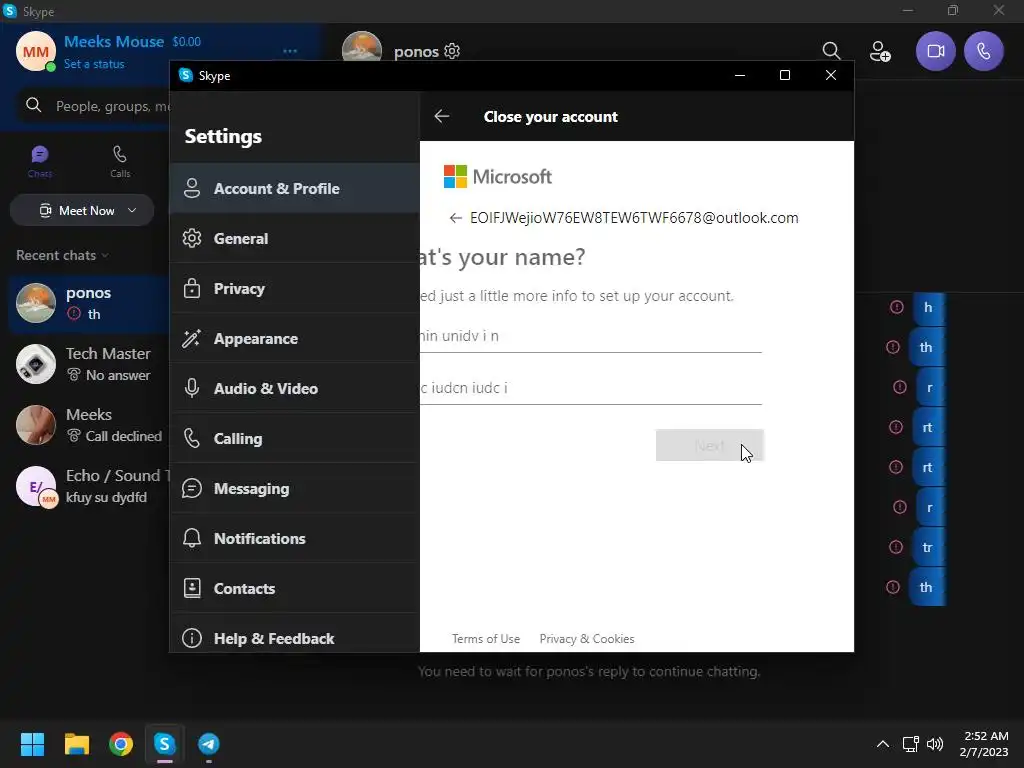Collapse the Recent chats list
This screenshot has width=1024, height=768.
pos(63,255)
